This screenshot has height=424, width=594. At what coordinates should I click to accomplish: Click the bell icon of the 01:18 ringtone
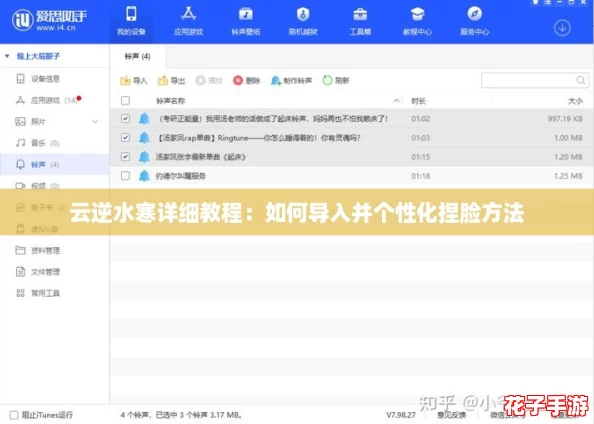click(x=144, y=175)
